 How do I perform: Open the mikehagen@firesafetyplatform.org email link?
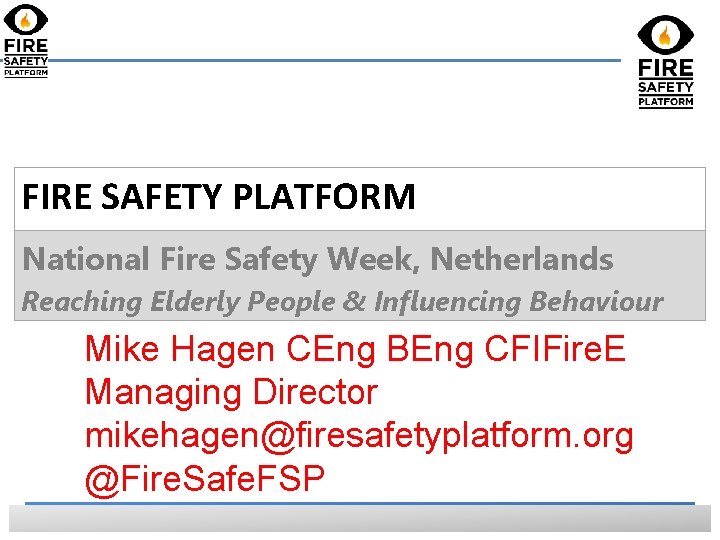359,435
